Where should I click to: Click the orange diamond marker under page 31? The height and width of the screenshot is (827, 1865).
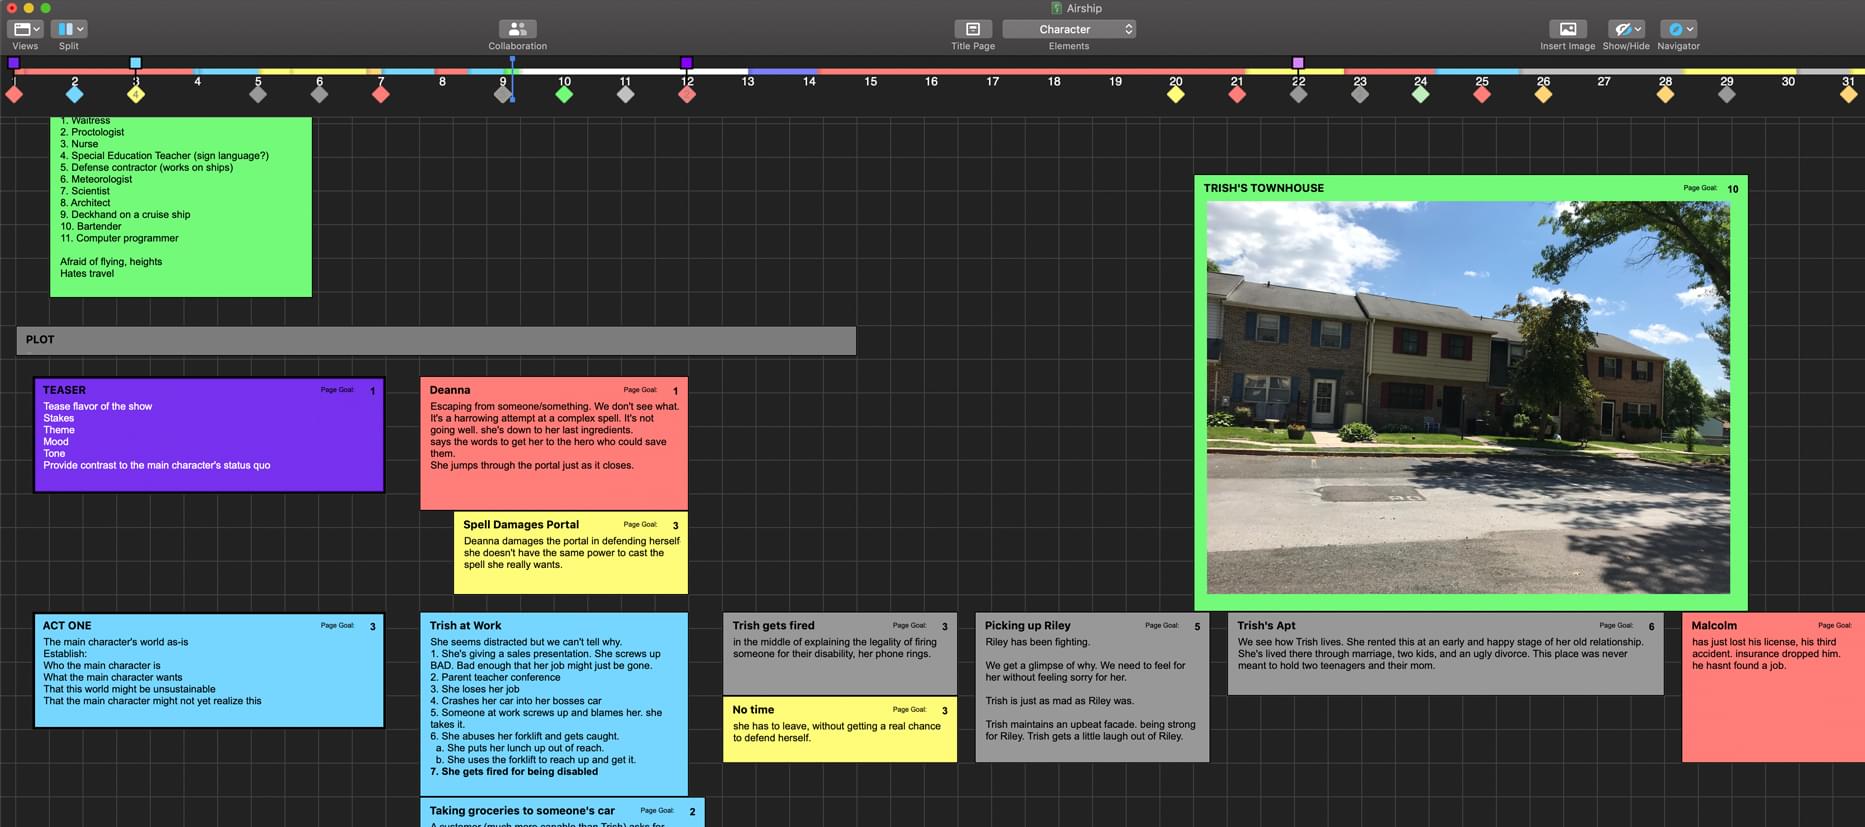1848,95
